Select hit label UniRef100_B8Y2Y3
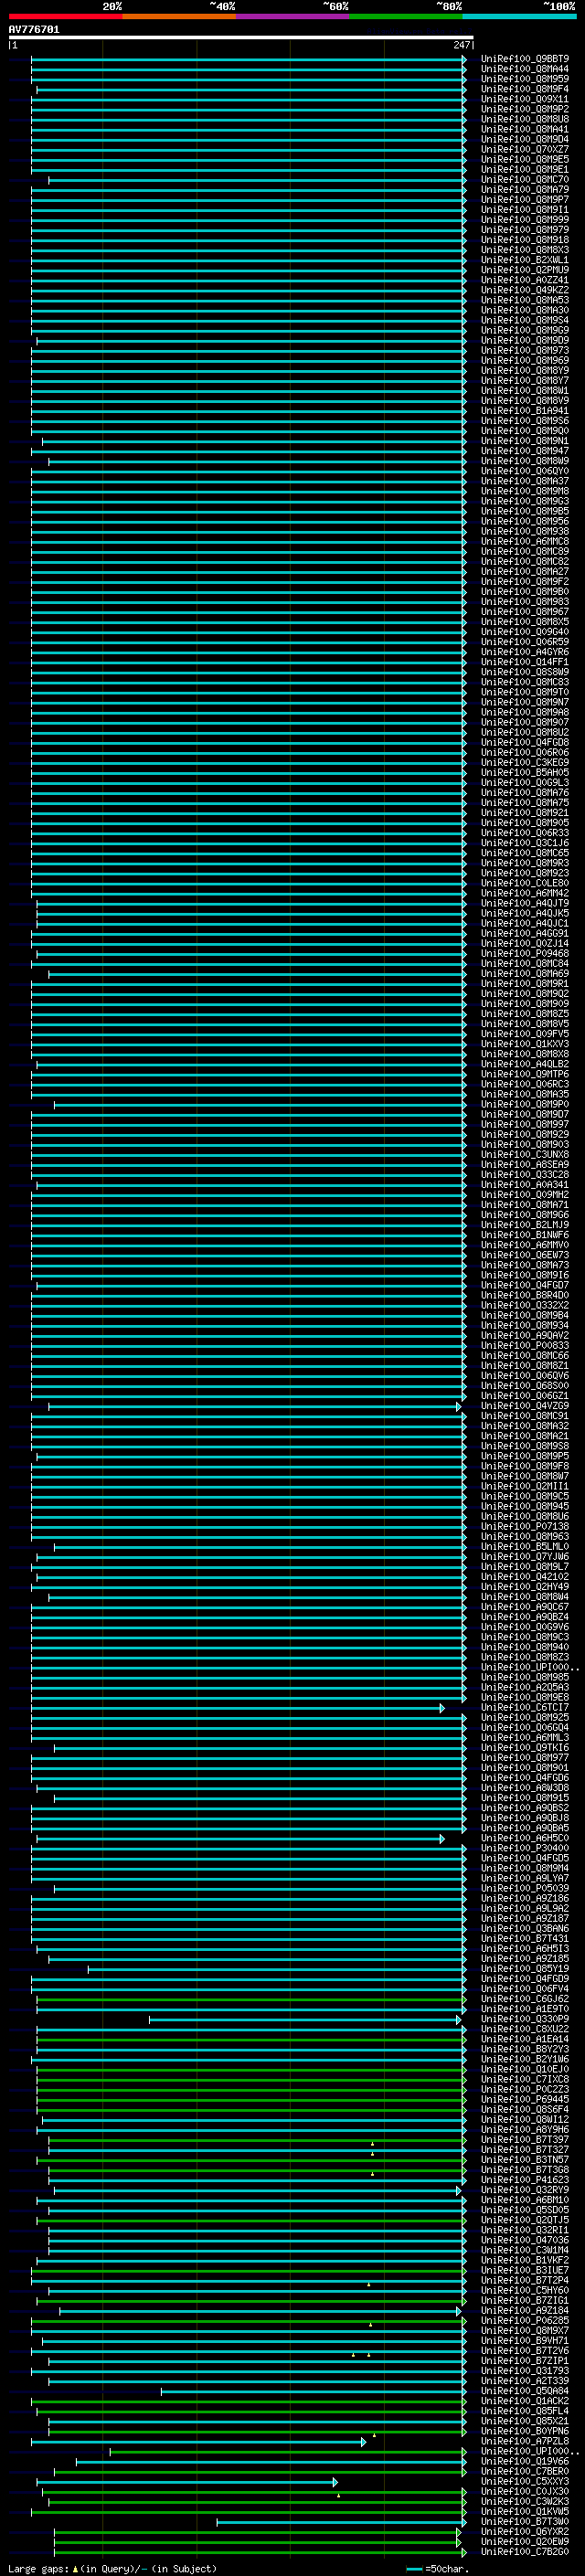The image size is (585, 2576). pyautogui.click(x=525, y=2049)
